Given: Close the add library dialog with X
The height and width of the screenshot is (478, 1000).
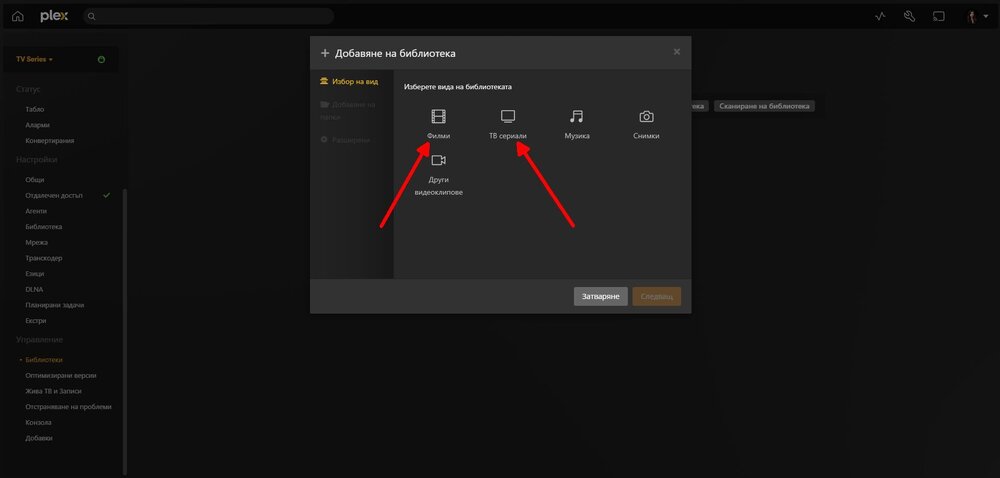Looking at the screenshot, I should (677, 52).
